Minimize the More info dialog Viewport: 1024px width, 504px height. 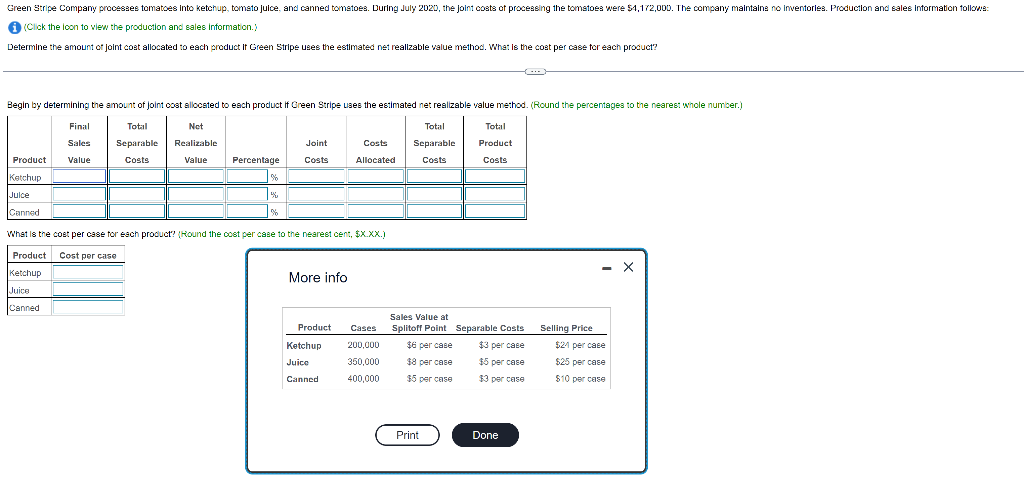pyautogui.click(x=607, y=267)
